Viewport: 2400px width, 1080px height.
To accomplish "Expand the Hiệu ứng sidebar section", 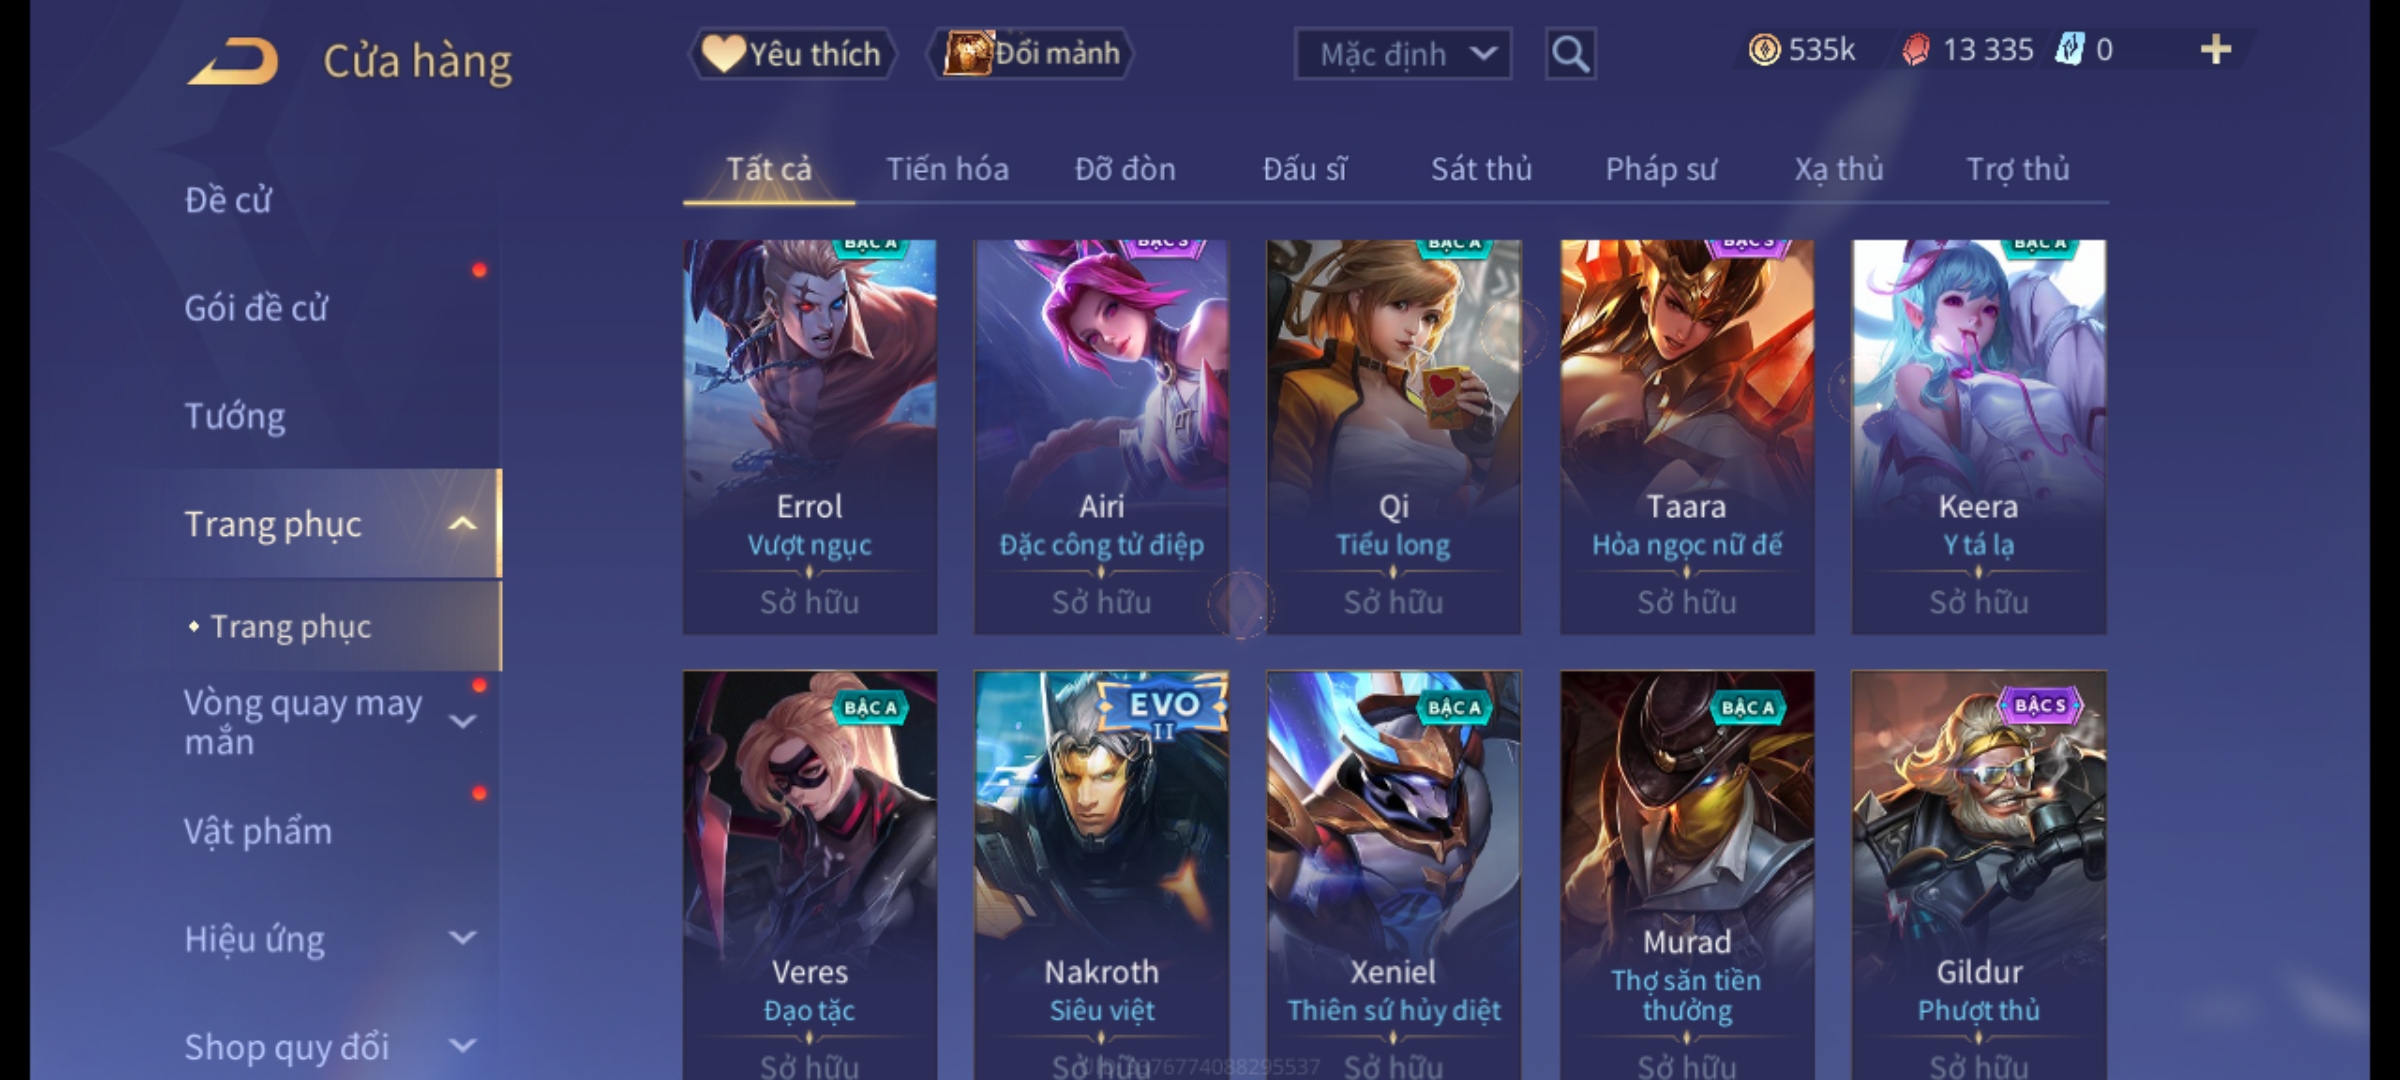I will [462, 938].
